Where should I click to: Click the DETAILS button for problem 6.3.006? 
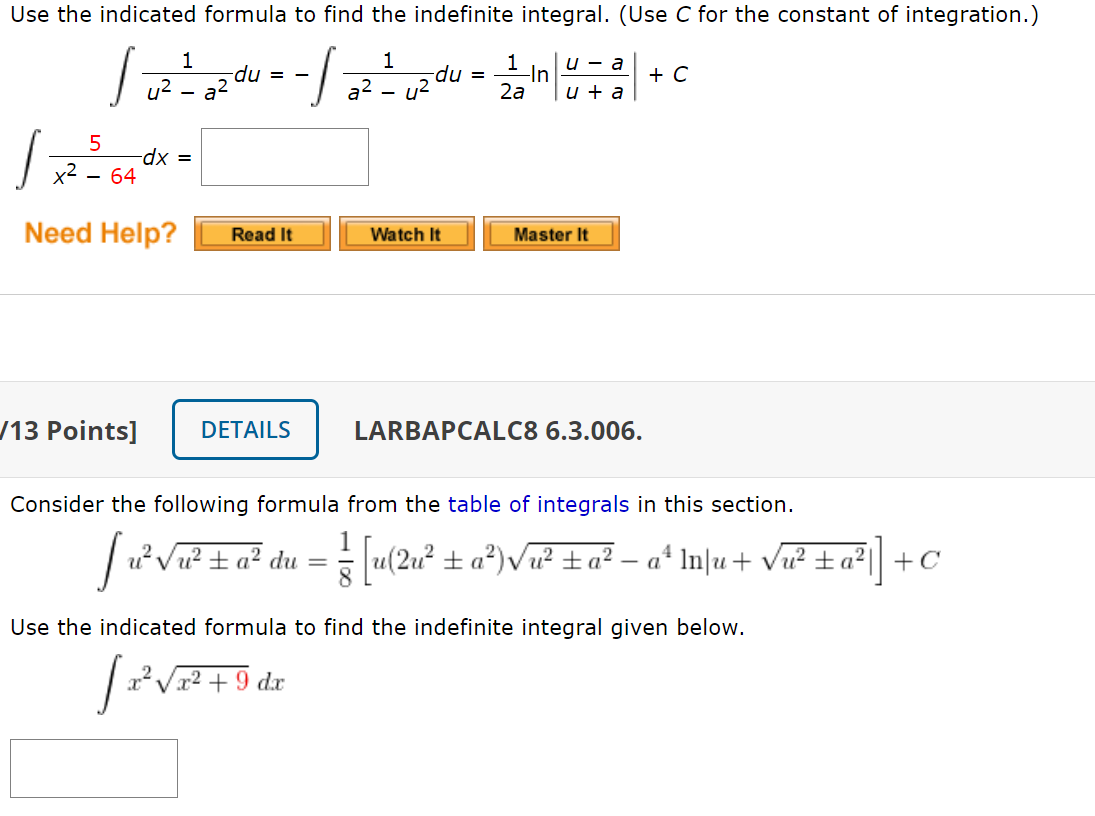(244, 429)
